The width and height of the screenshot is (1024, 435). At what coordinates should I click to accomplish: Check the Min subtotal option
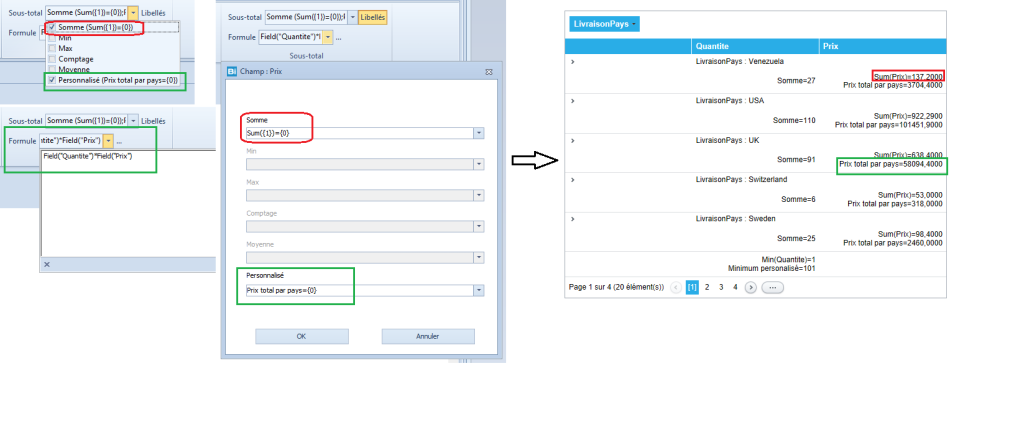(52, 39)
